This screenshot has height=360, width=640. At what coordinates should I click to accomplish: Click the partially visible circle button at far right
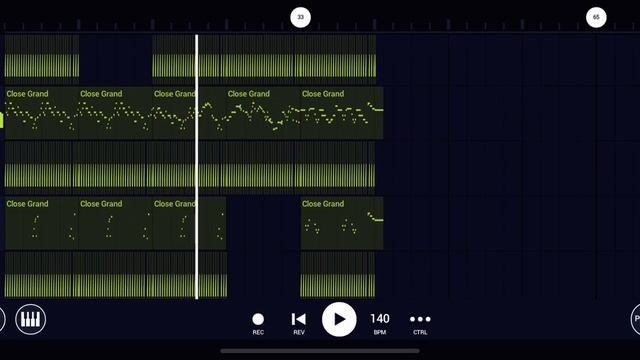coord(635,319)
